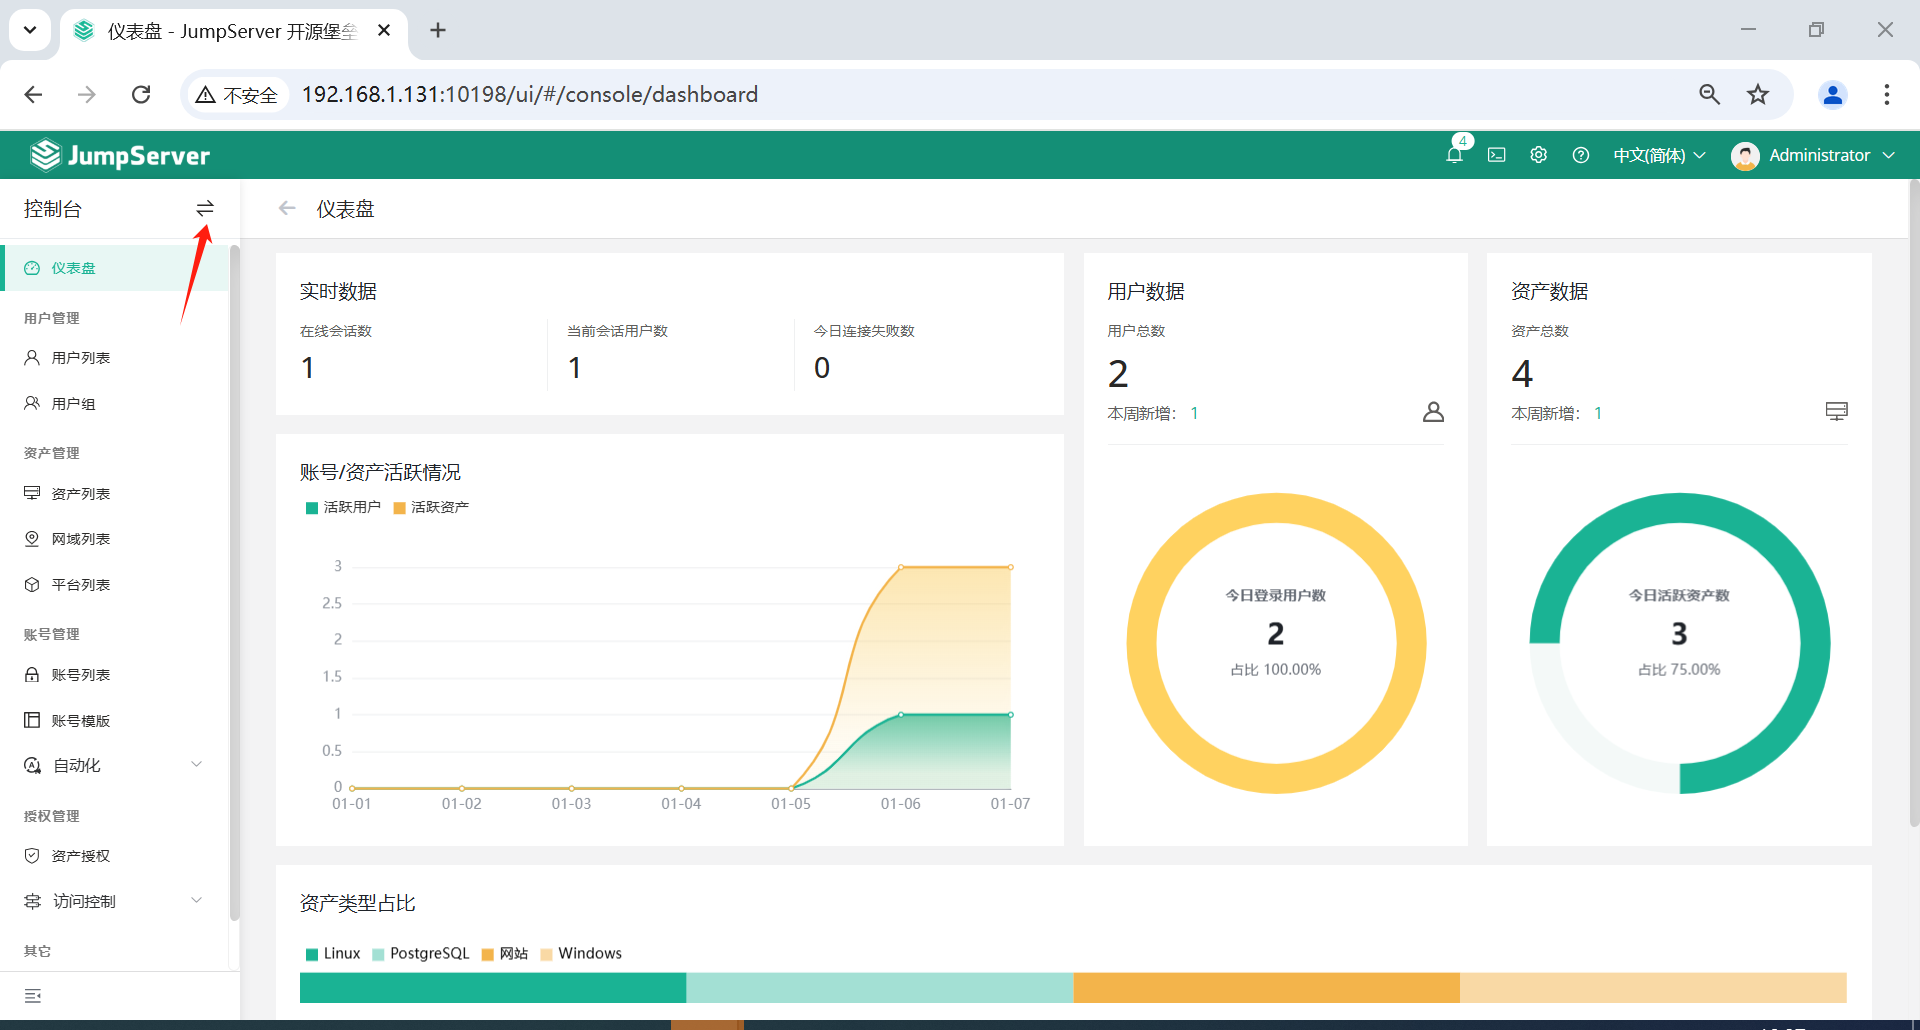Screen dimensions: 1920x1030
Task: Click the 控制台 sidebar heading
Action: click(x=53, y=208)
